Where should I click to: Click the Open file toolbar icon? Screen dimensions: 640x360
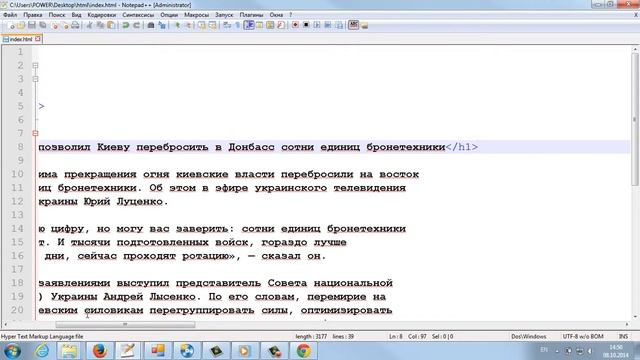[x=20, y=25]
